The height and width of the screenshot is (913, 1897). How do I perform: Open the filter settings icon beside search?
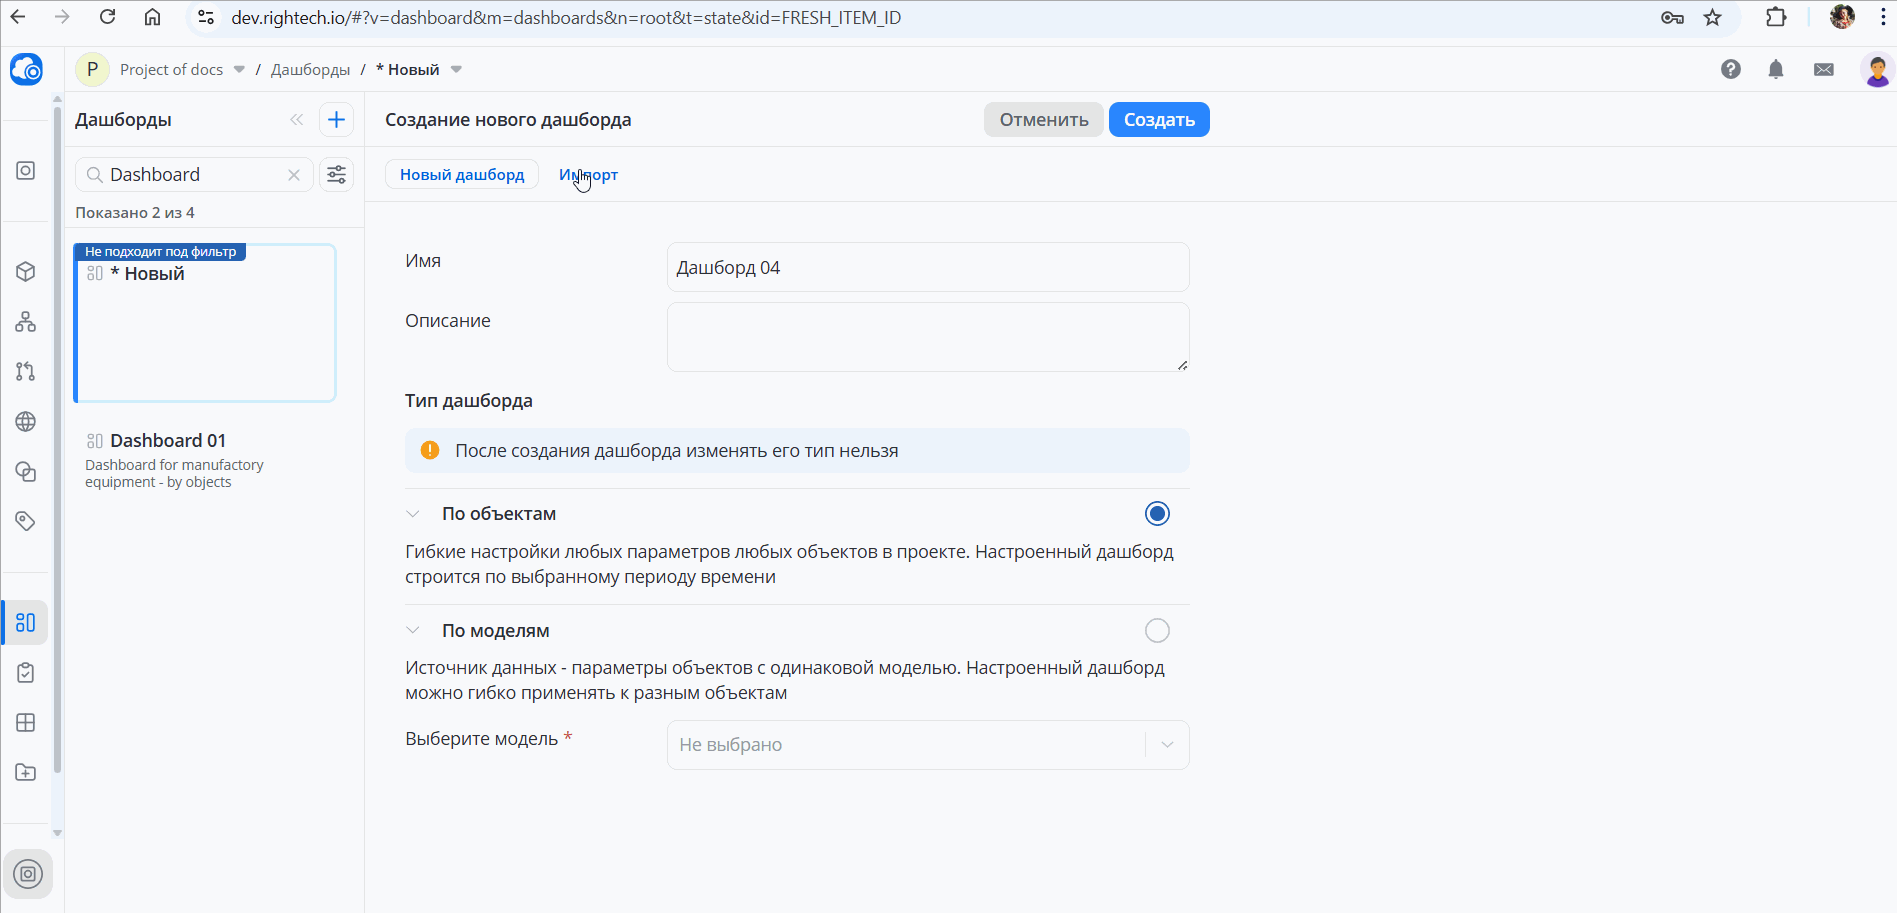click(x=336, y=175)
